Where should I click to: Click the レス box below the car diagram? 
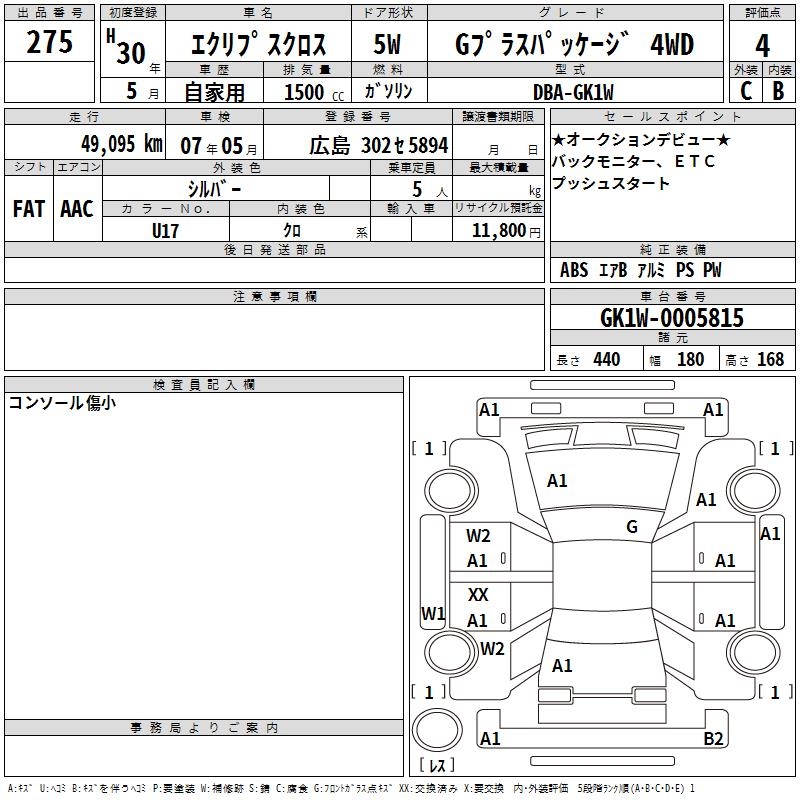(x=437, y=766)
